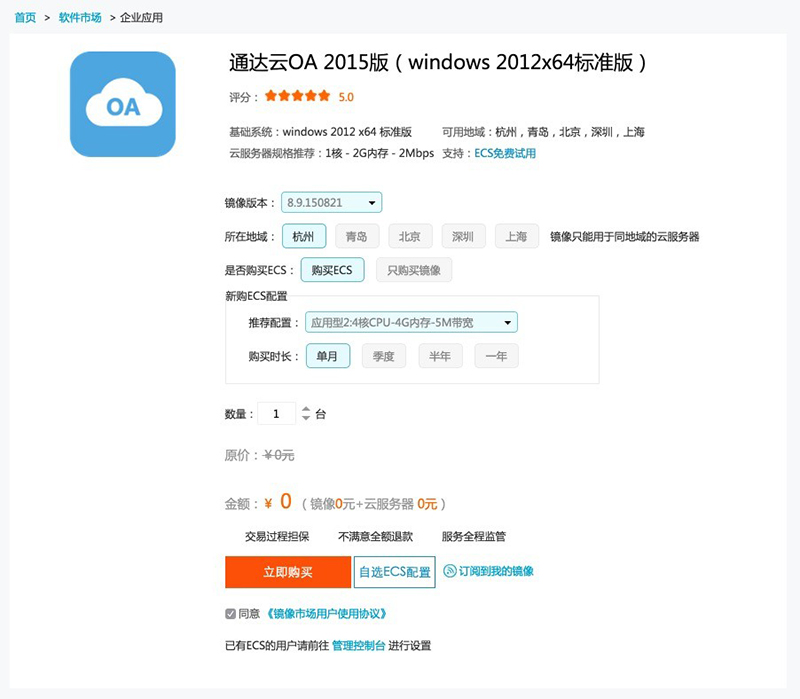Open the 推荐配置 dropdown
The image size is (800, 699).
point(411,322)
